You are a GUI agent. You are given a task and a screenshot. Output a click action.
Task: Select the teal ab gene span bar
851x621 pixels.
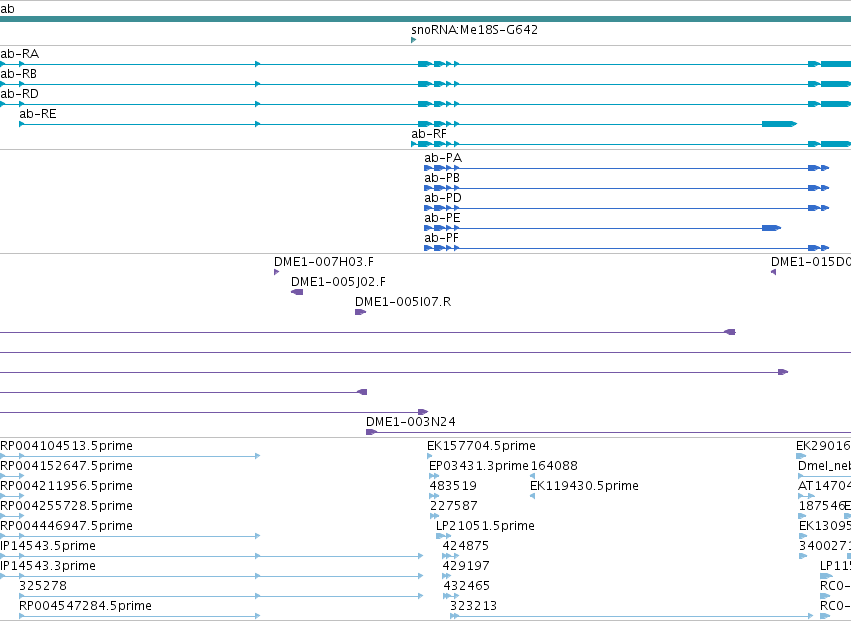pos(426,20)
